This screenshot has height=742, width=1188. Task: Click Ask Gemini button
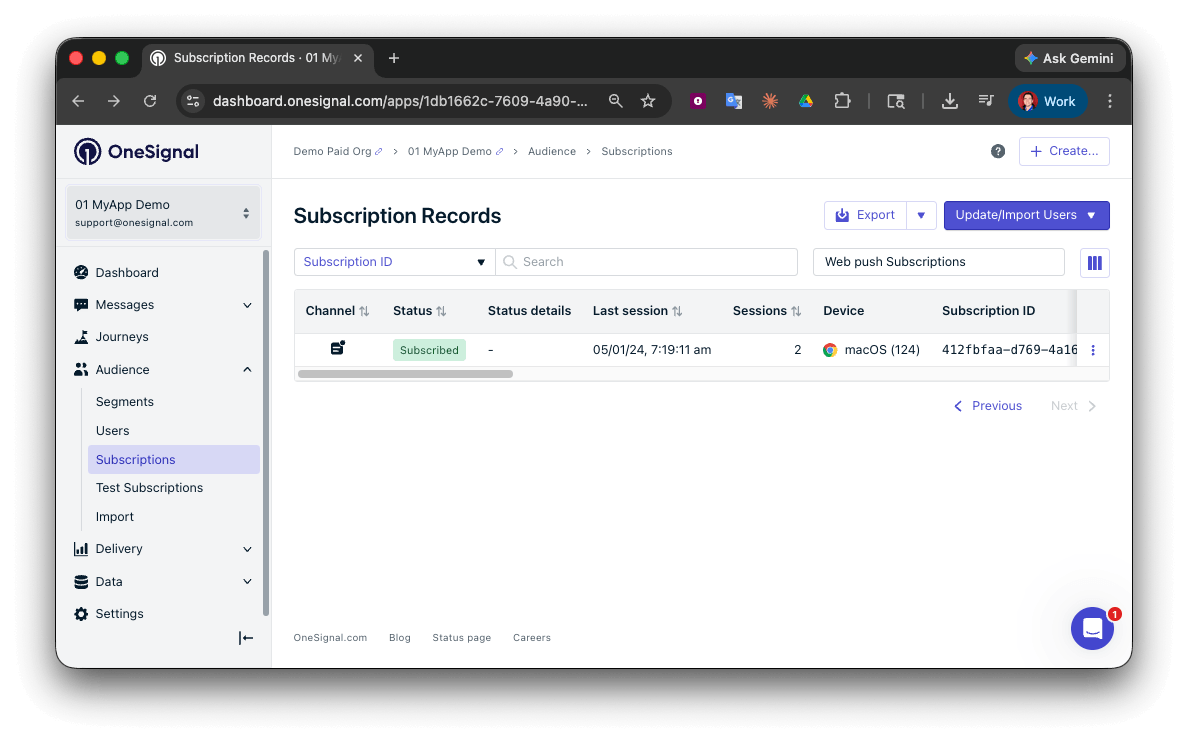[x=1068, y=58]
